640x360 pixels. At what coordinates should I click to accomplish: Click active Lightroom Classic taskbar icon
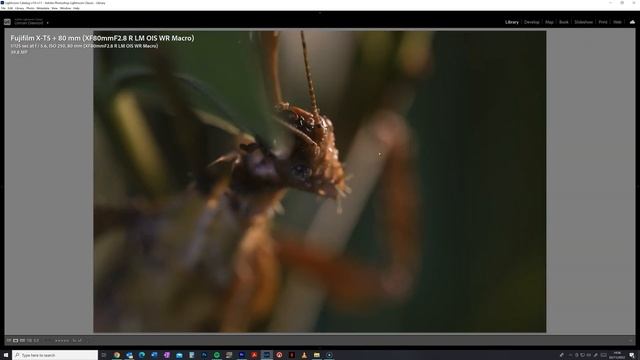click(x=267, y=355)
